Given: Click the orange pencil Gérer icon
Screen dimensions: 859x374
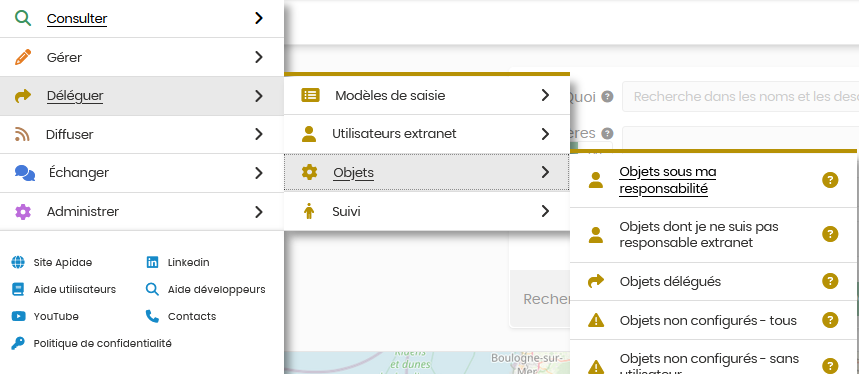Looking at the screenshot, I should point(23,57).
